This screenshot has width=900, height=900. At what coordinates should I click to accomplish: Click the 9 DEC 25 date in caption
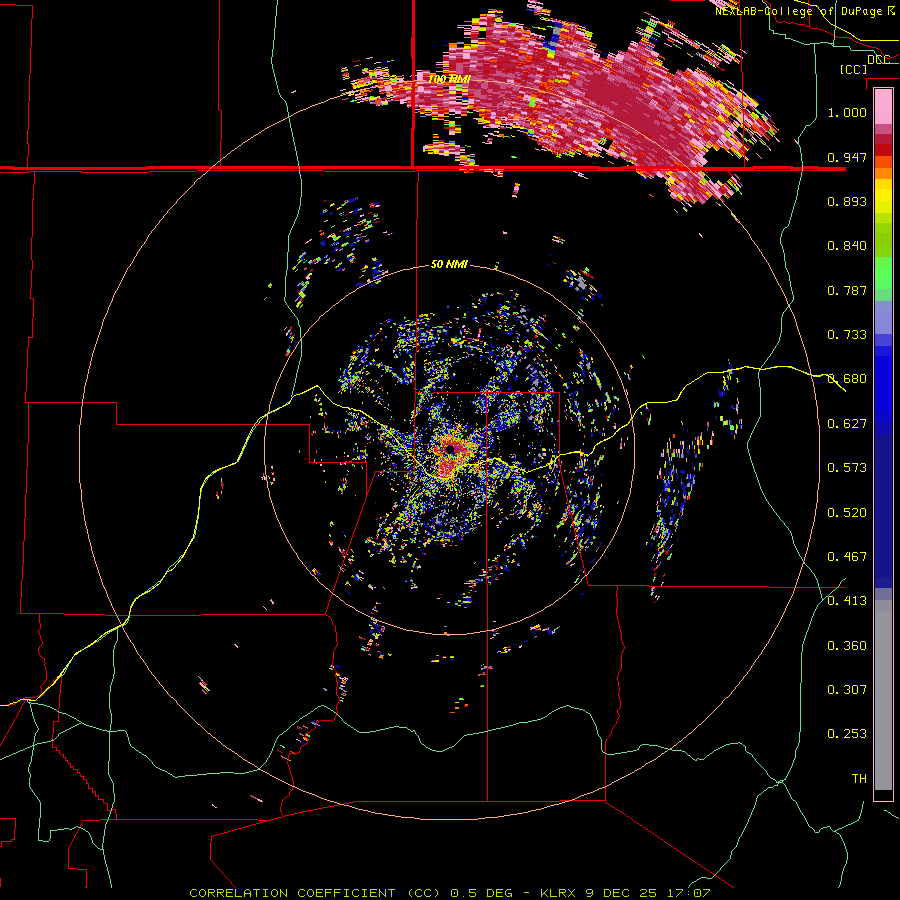pyautogui.click(x=622, y=893)
